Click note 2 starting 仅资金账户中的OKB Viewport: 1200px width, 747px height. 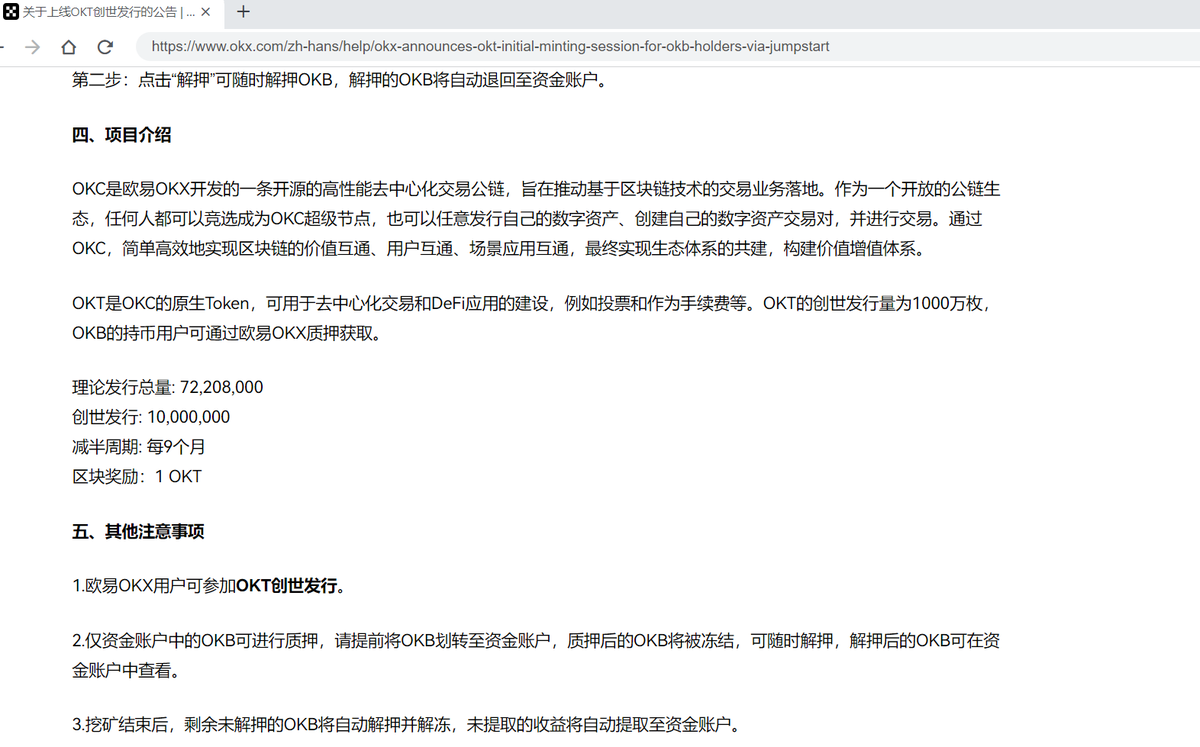[536, 656]
